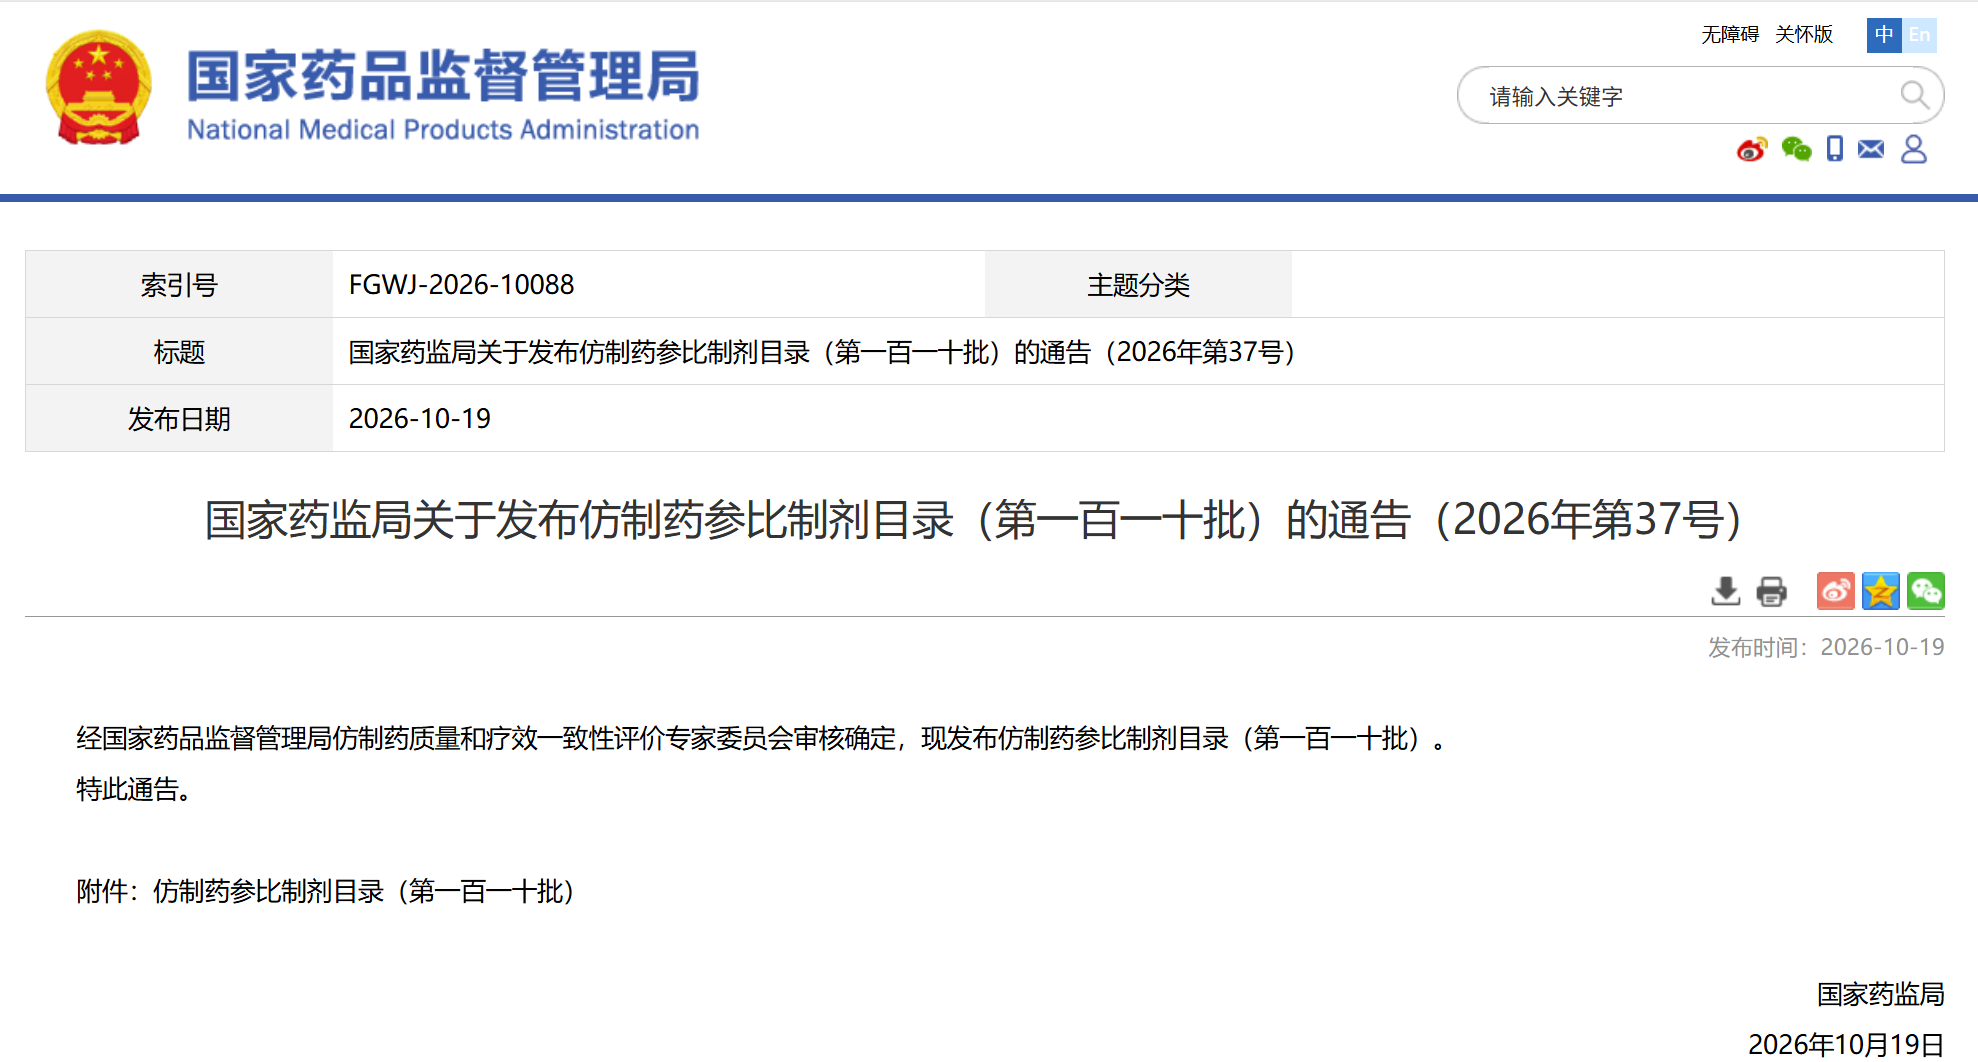Click the search magnifier icon
This screenshot has height=1062, width=1978.
pos(1914,95)
